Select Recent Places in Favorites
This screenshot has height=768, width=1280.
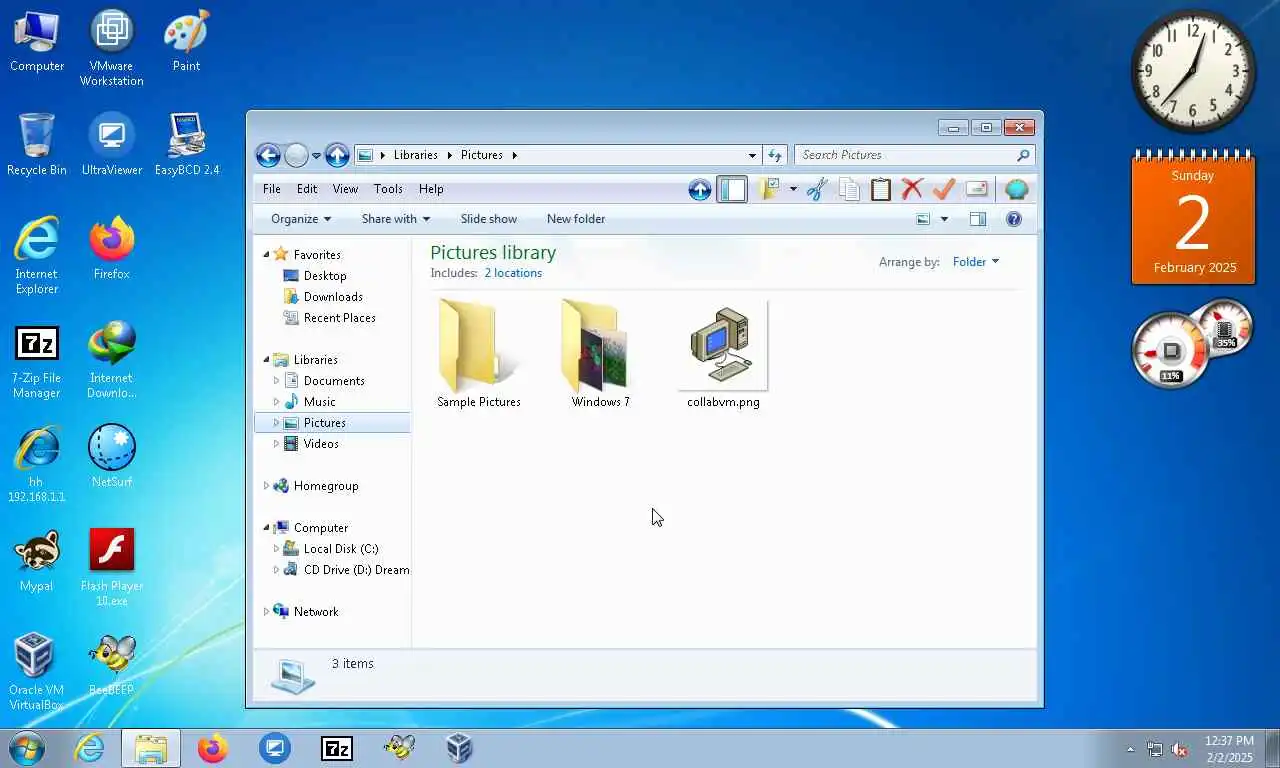340,318
